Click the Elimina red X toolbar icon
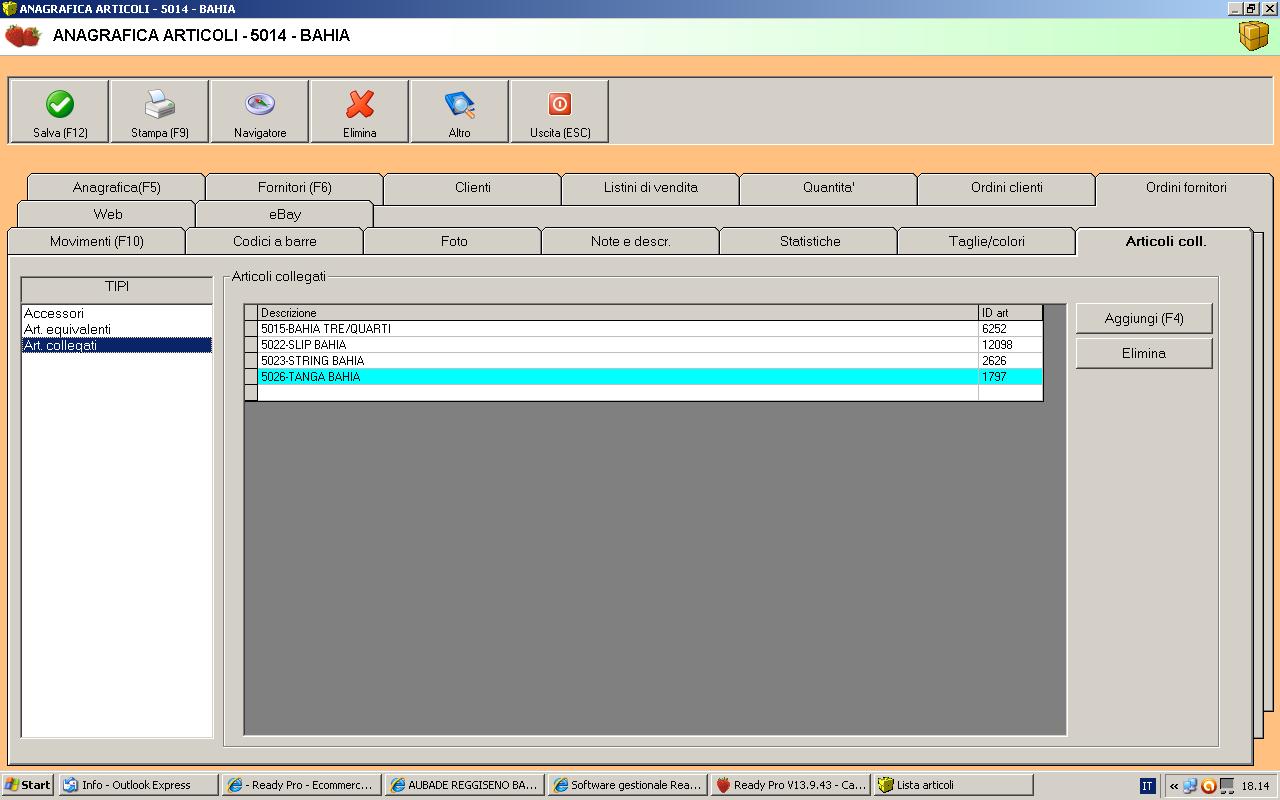 (360, 104)
